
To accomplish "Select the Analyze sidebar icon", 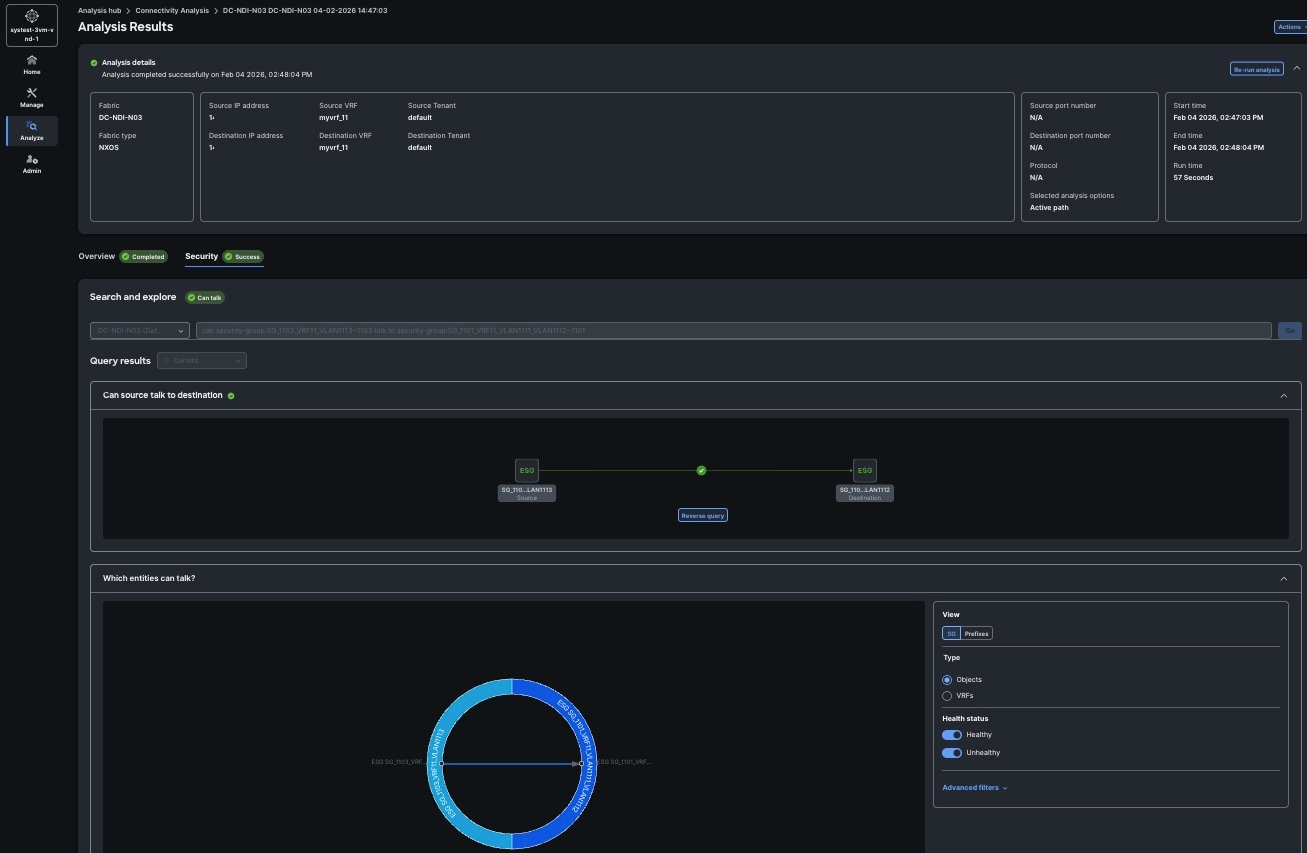I will click(32, 127).
